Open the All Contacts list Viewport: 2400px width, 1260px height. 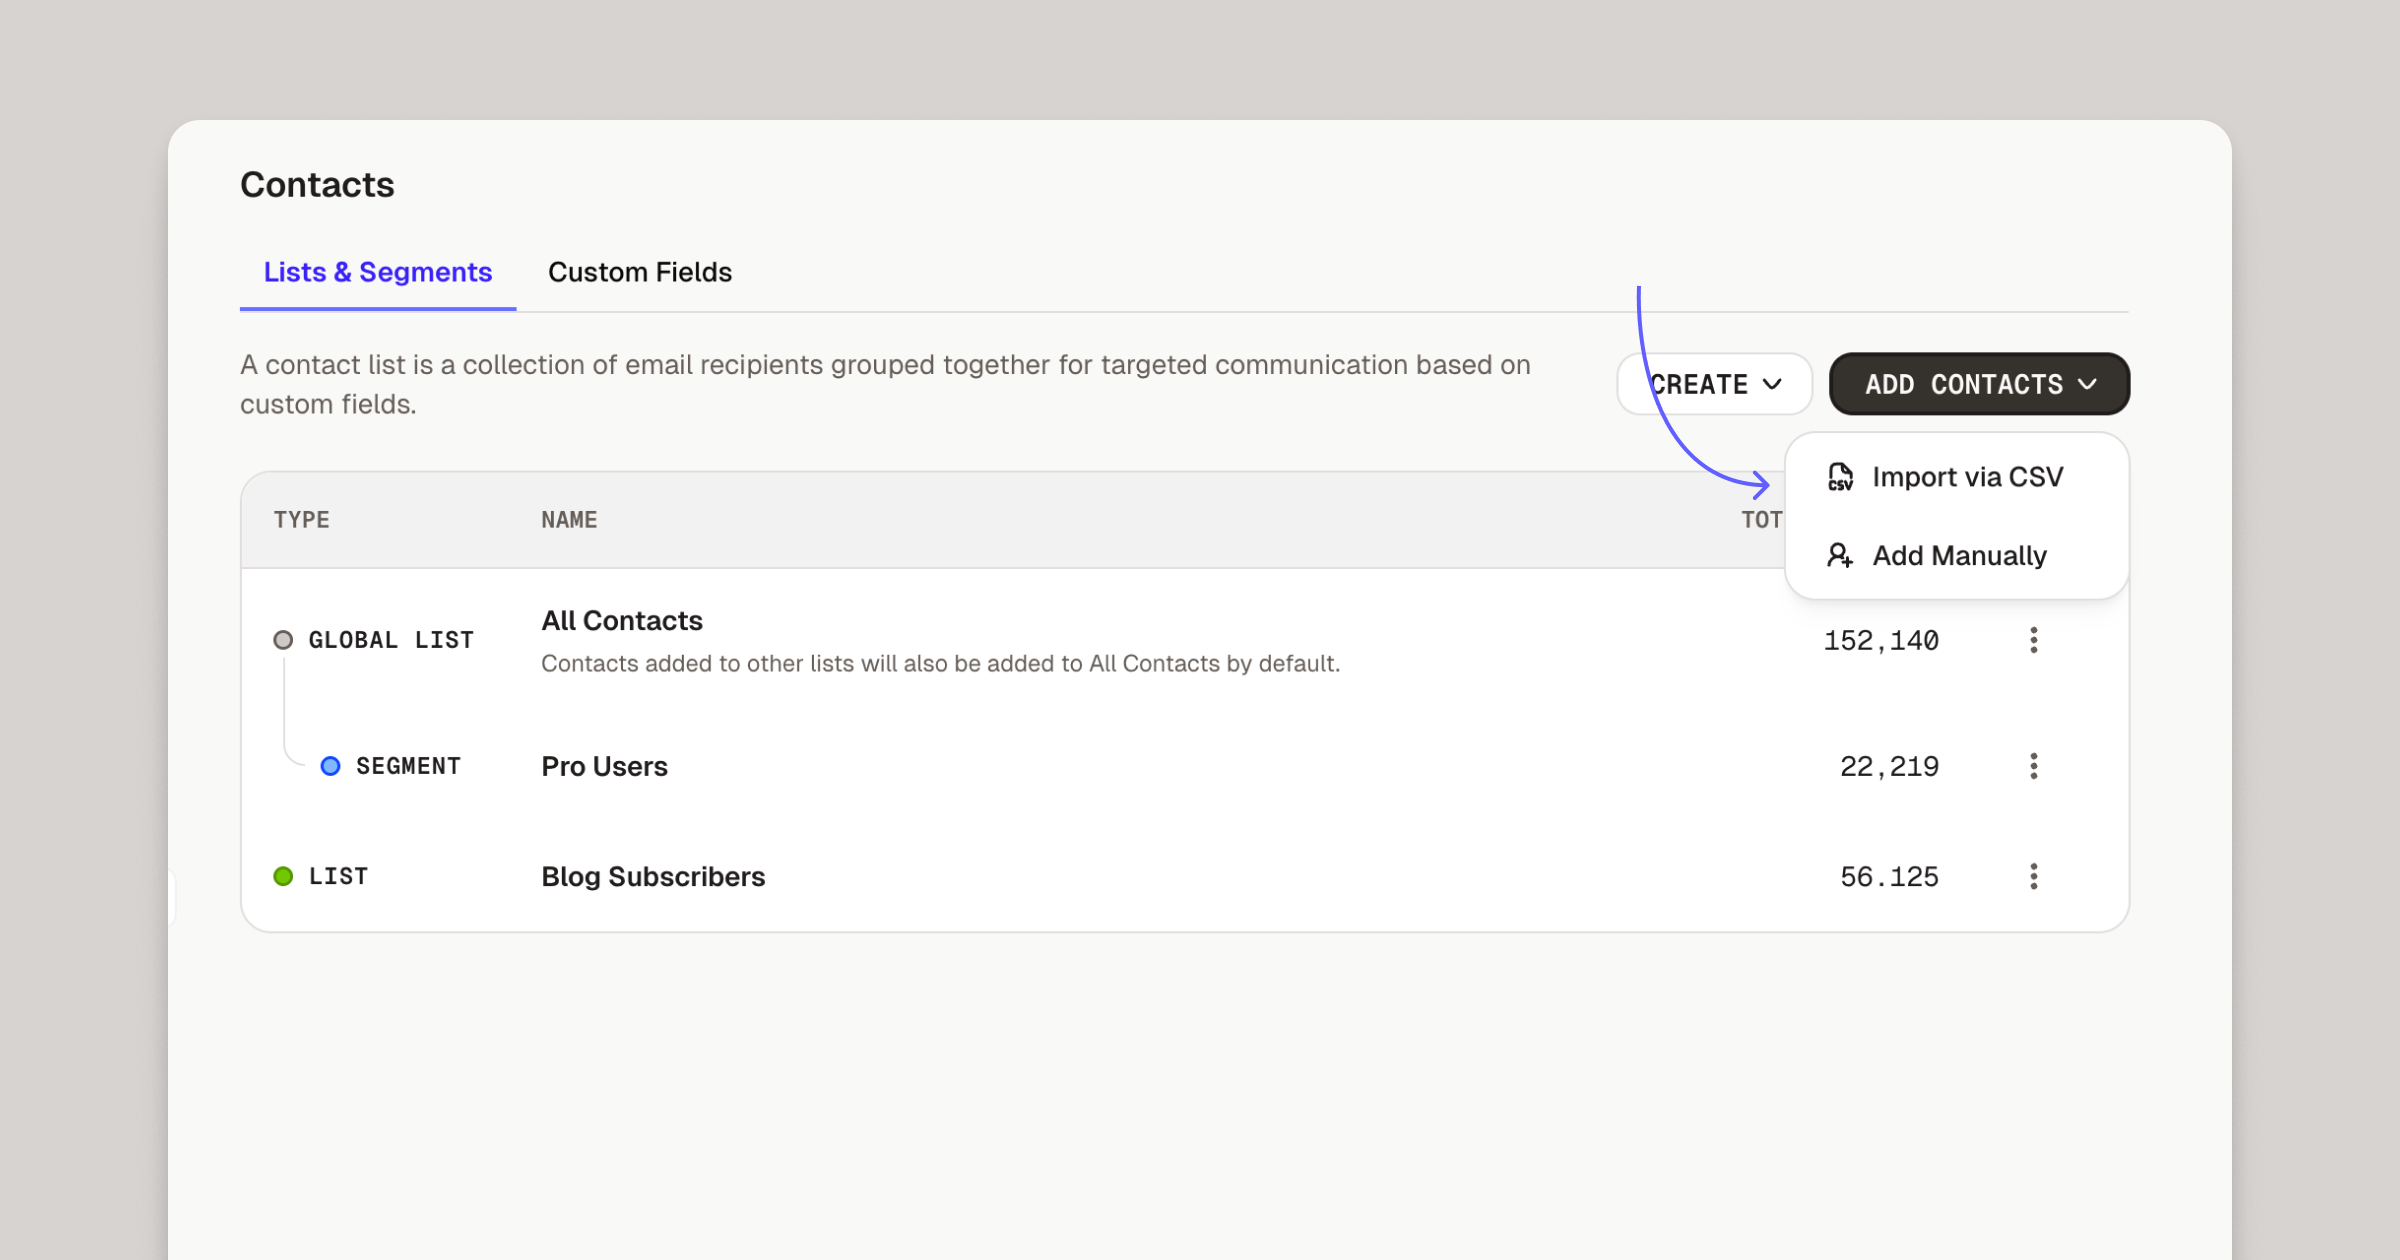(621, 620)
